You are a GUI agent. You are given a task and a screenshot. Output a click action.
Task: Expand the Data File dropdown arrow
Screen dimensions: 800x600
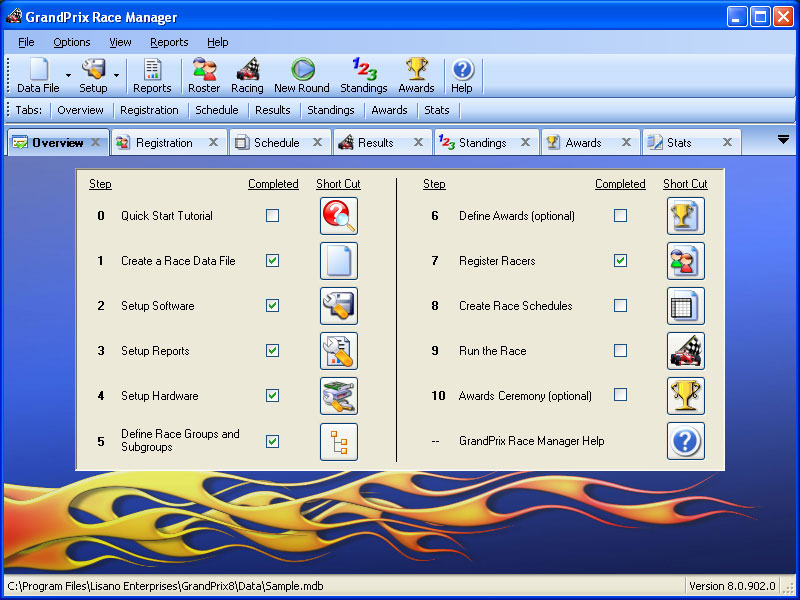tap(68, 76)
